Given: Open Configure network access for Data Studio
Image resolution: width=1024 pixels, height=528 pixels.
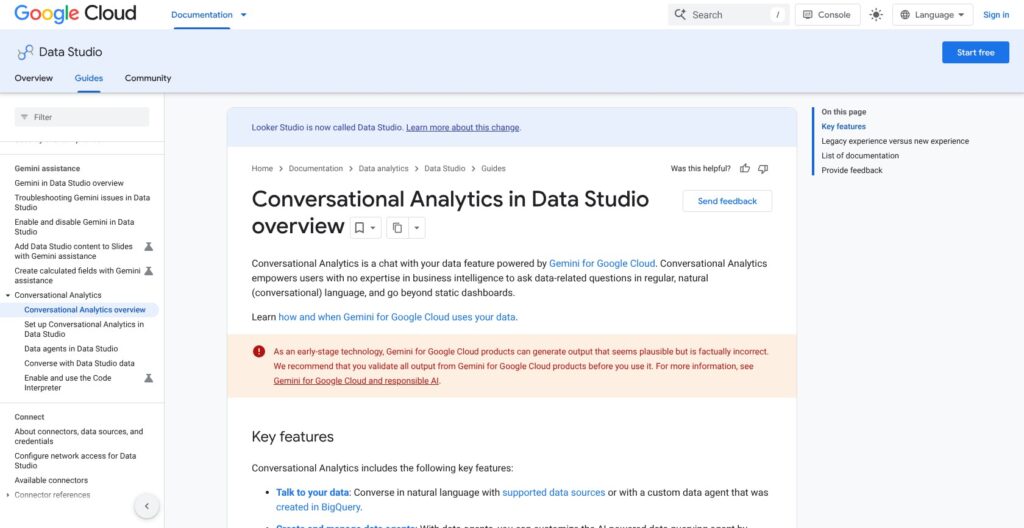Looking at the screenshot, I should (x=75, y=461).
